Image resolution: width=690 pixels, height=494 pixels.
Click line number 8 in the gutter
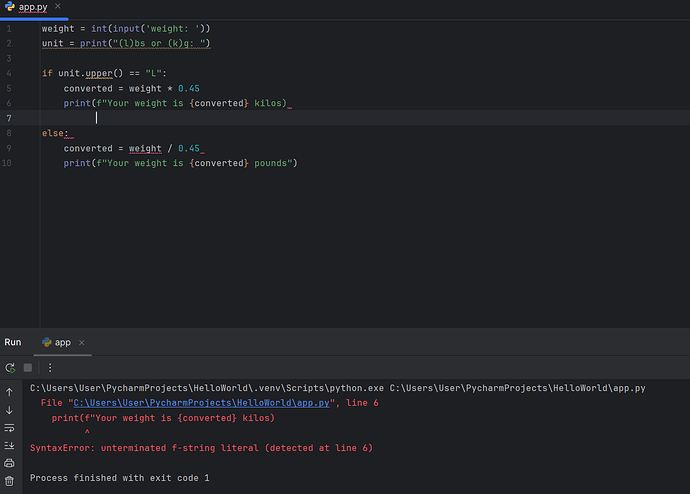click(9, 133)
